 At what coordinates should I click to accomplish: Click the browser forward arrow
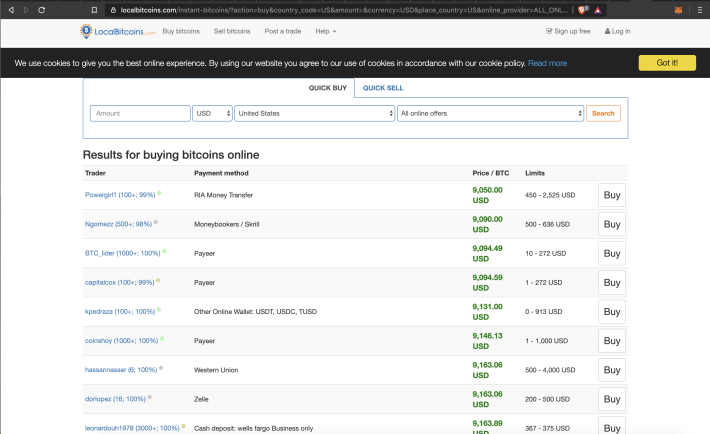[26, 10]
